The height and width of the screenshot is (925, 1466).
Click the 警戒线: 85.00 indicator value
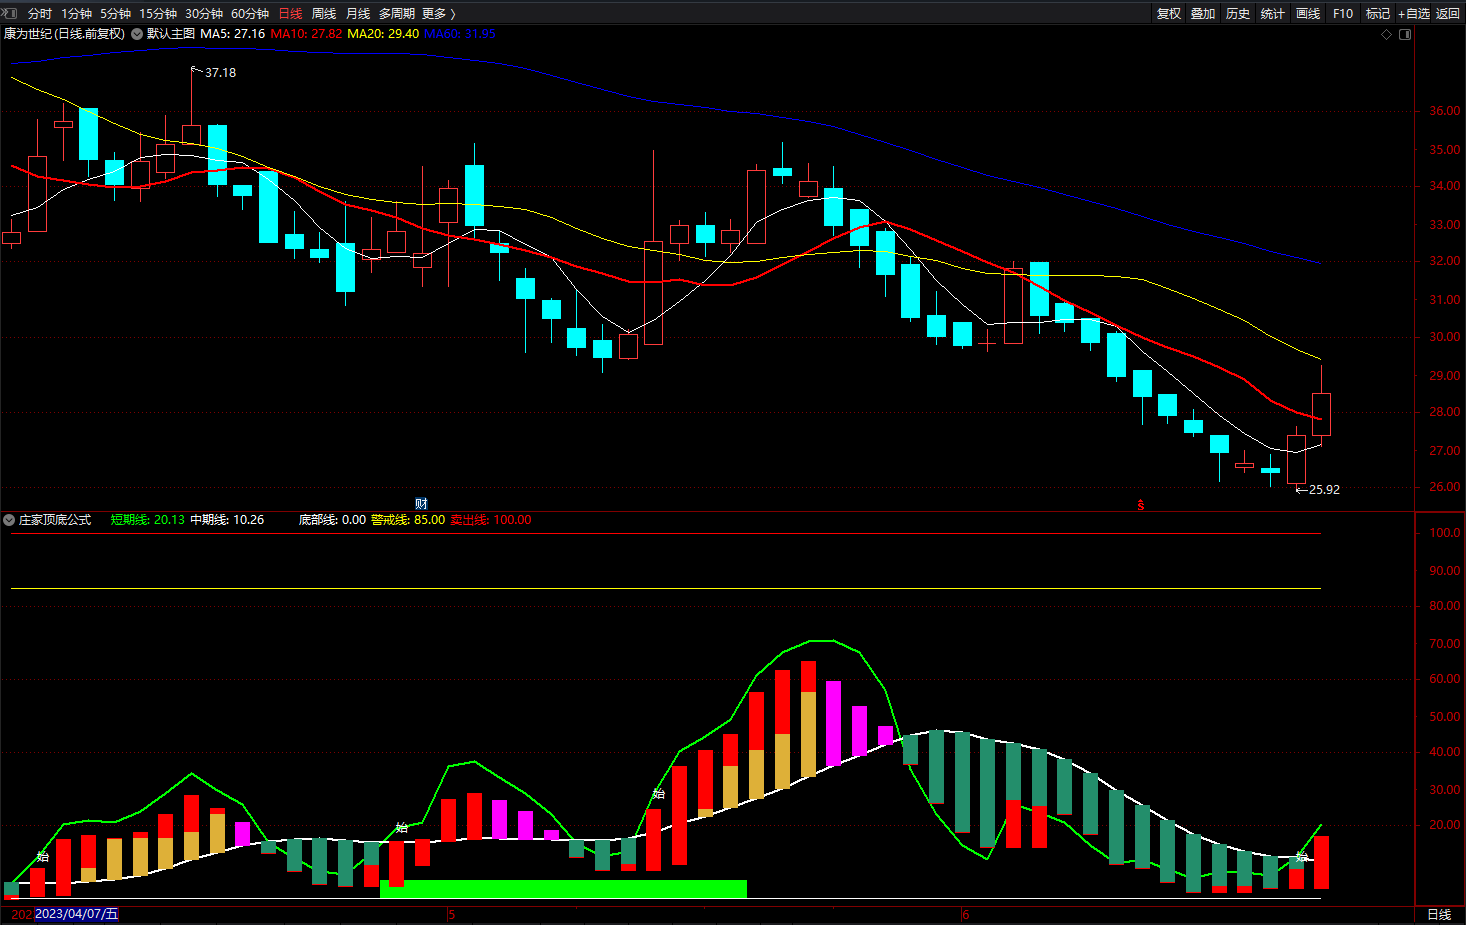(408, 520)
